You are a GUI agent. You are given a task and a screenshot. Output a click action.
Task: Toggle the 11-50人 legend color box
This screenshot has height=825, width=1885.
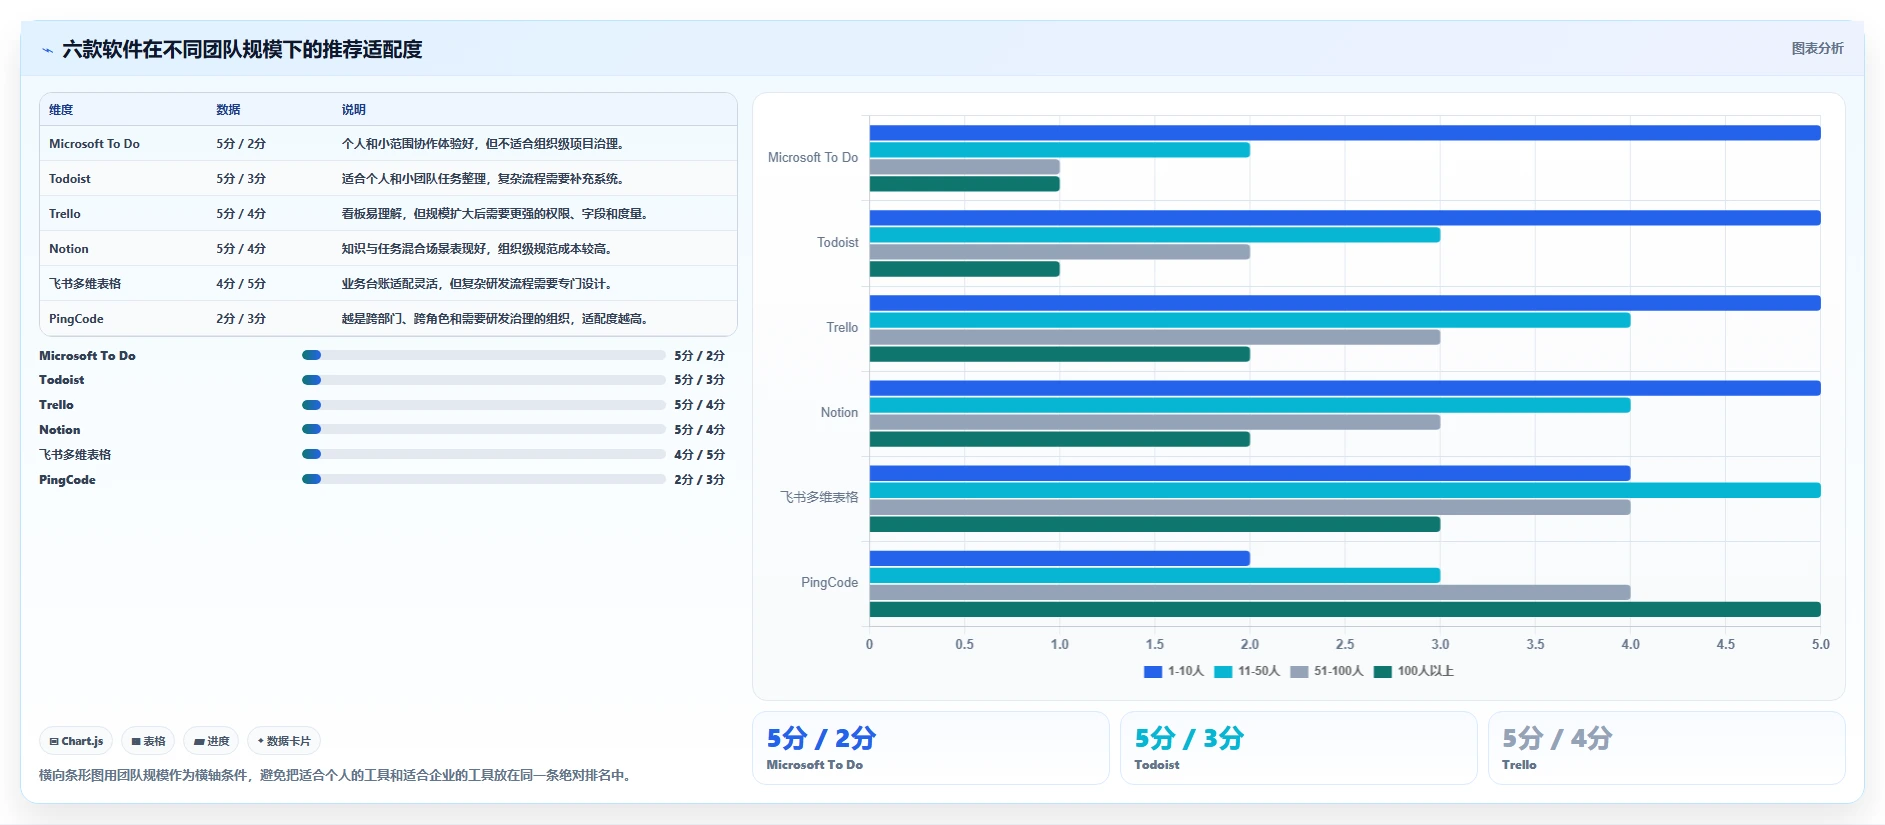[1222, 671]
